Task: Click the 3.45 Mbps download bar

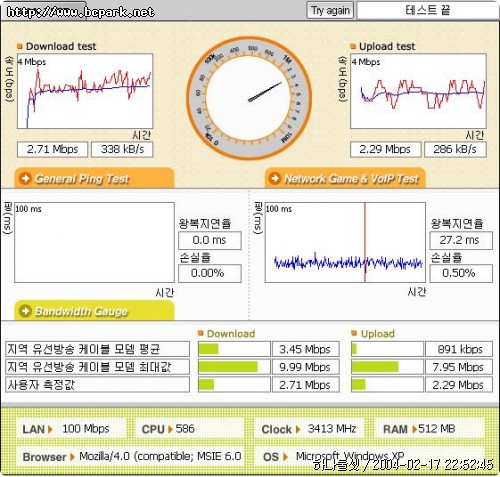Action: point(234,349)
